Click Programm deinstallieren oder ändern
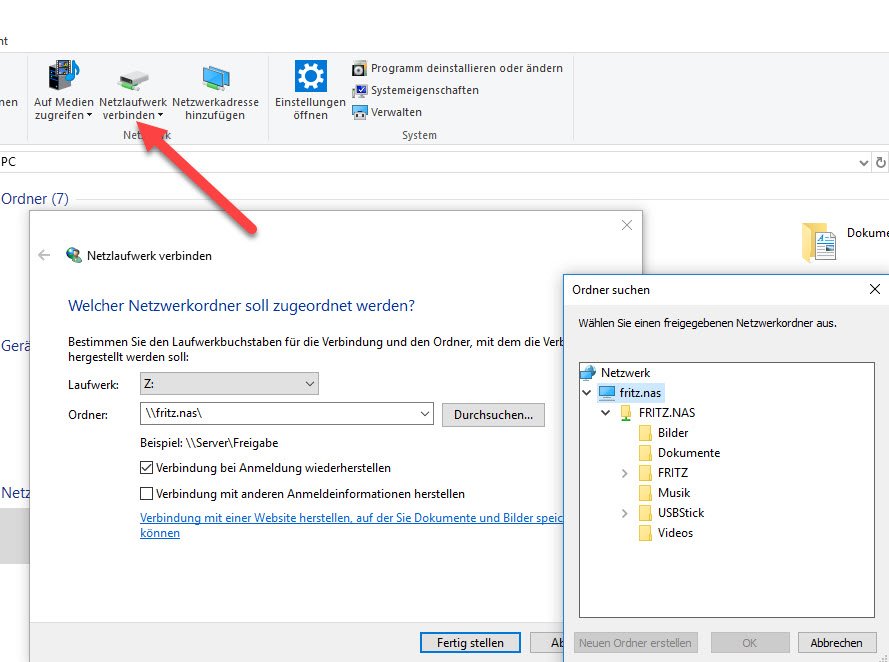 [x=457, y=68]
